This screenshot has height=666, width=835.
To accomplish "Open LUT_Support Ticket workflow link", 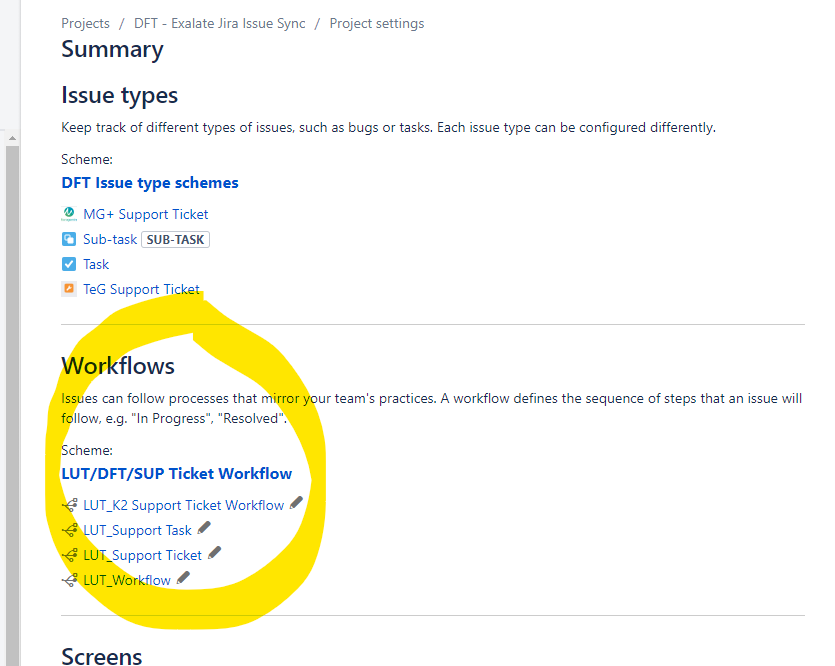I will pos(142,555).
